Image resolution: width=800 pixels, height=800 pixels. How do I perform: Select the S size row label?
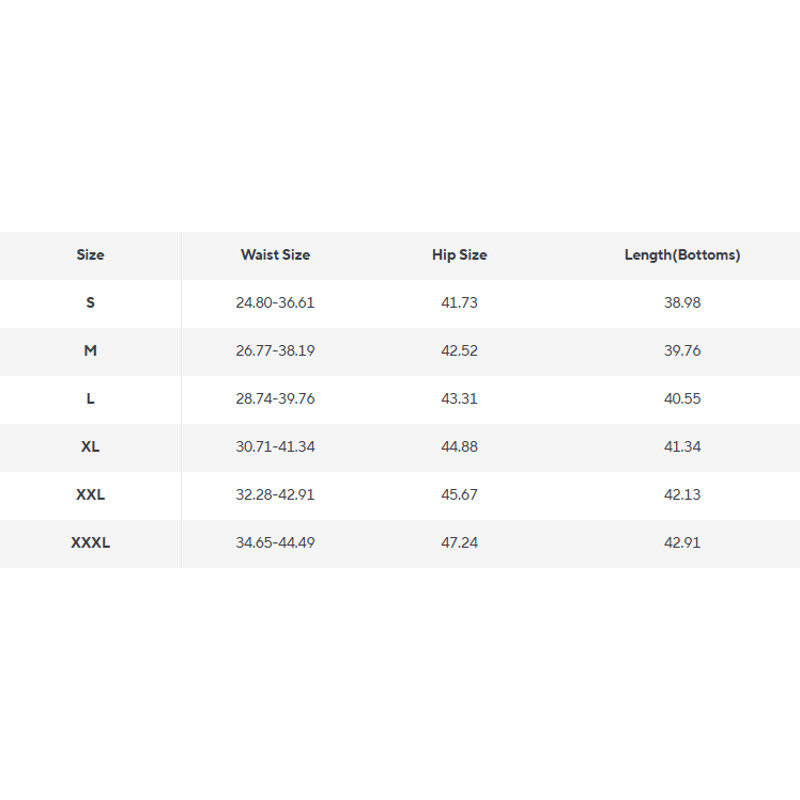[90, 302]
